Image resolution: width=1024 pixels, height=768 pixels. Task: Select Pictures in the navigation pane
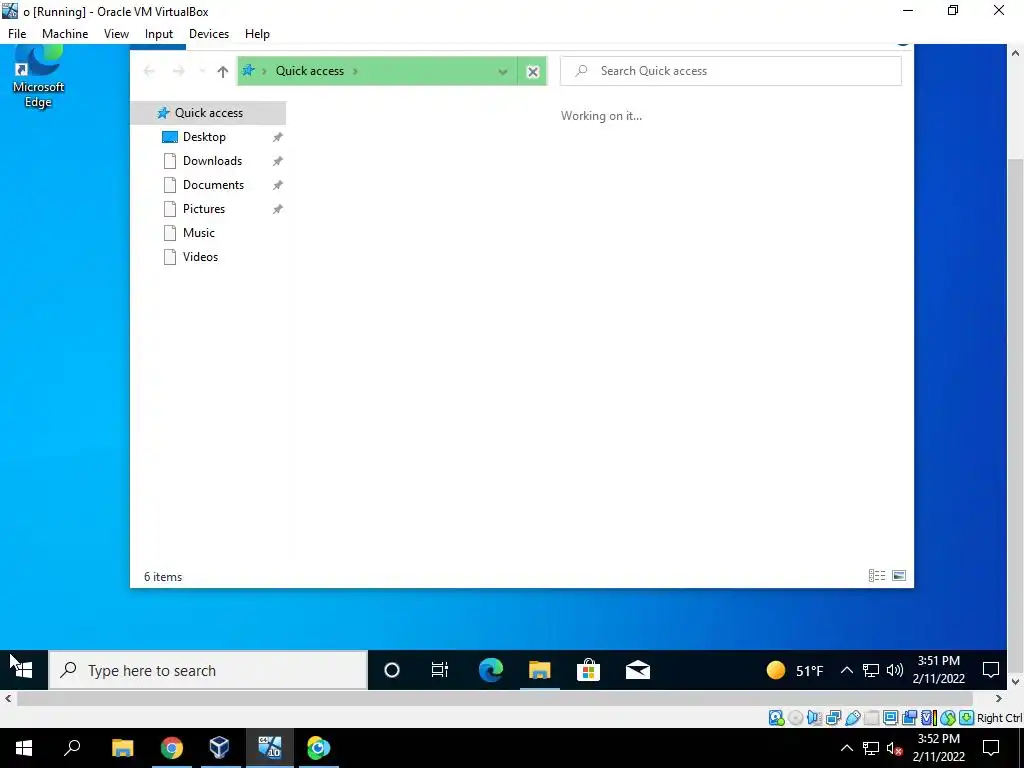coord(204,209)
